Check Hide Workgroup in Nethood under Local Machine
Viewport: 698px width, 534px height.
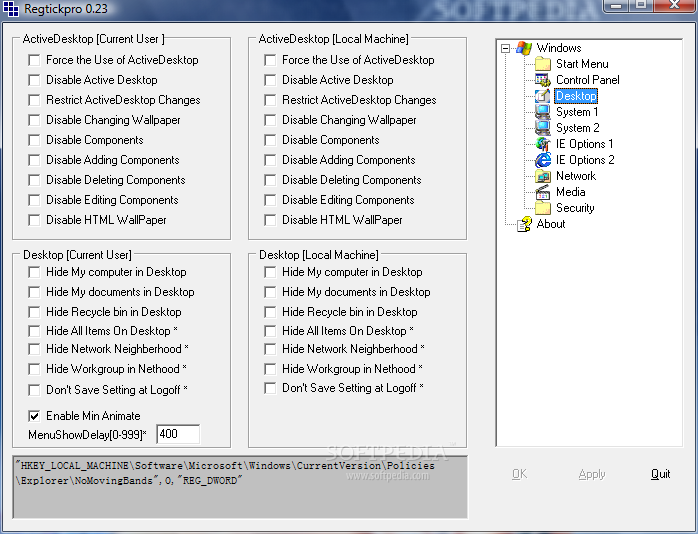tap(270, 369)
